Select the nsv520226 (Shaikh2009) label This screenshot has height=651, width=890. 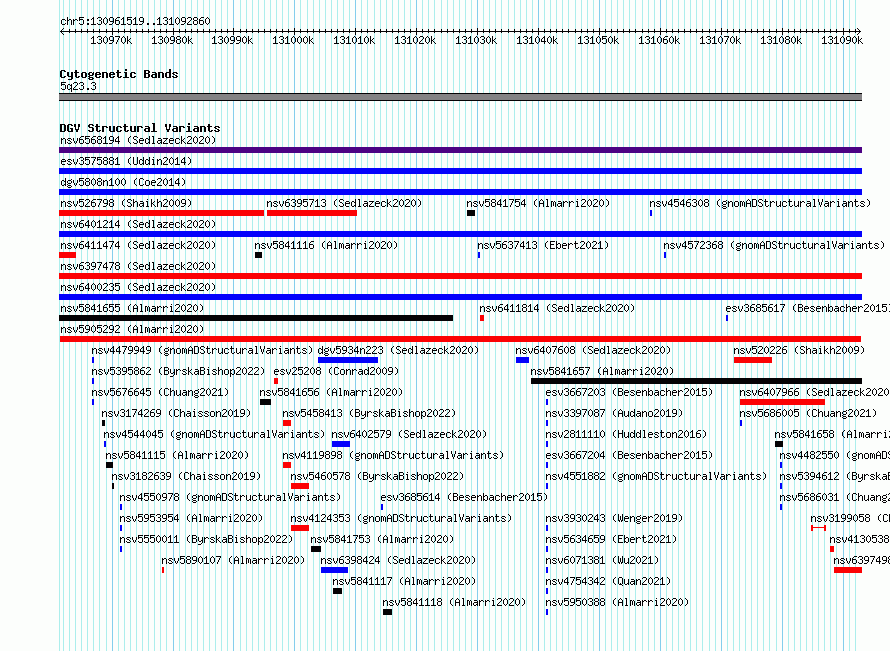pos(799,350)
